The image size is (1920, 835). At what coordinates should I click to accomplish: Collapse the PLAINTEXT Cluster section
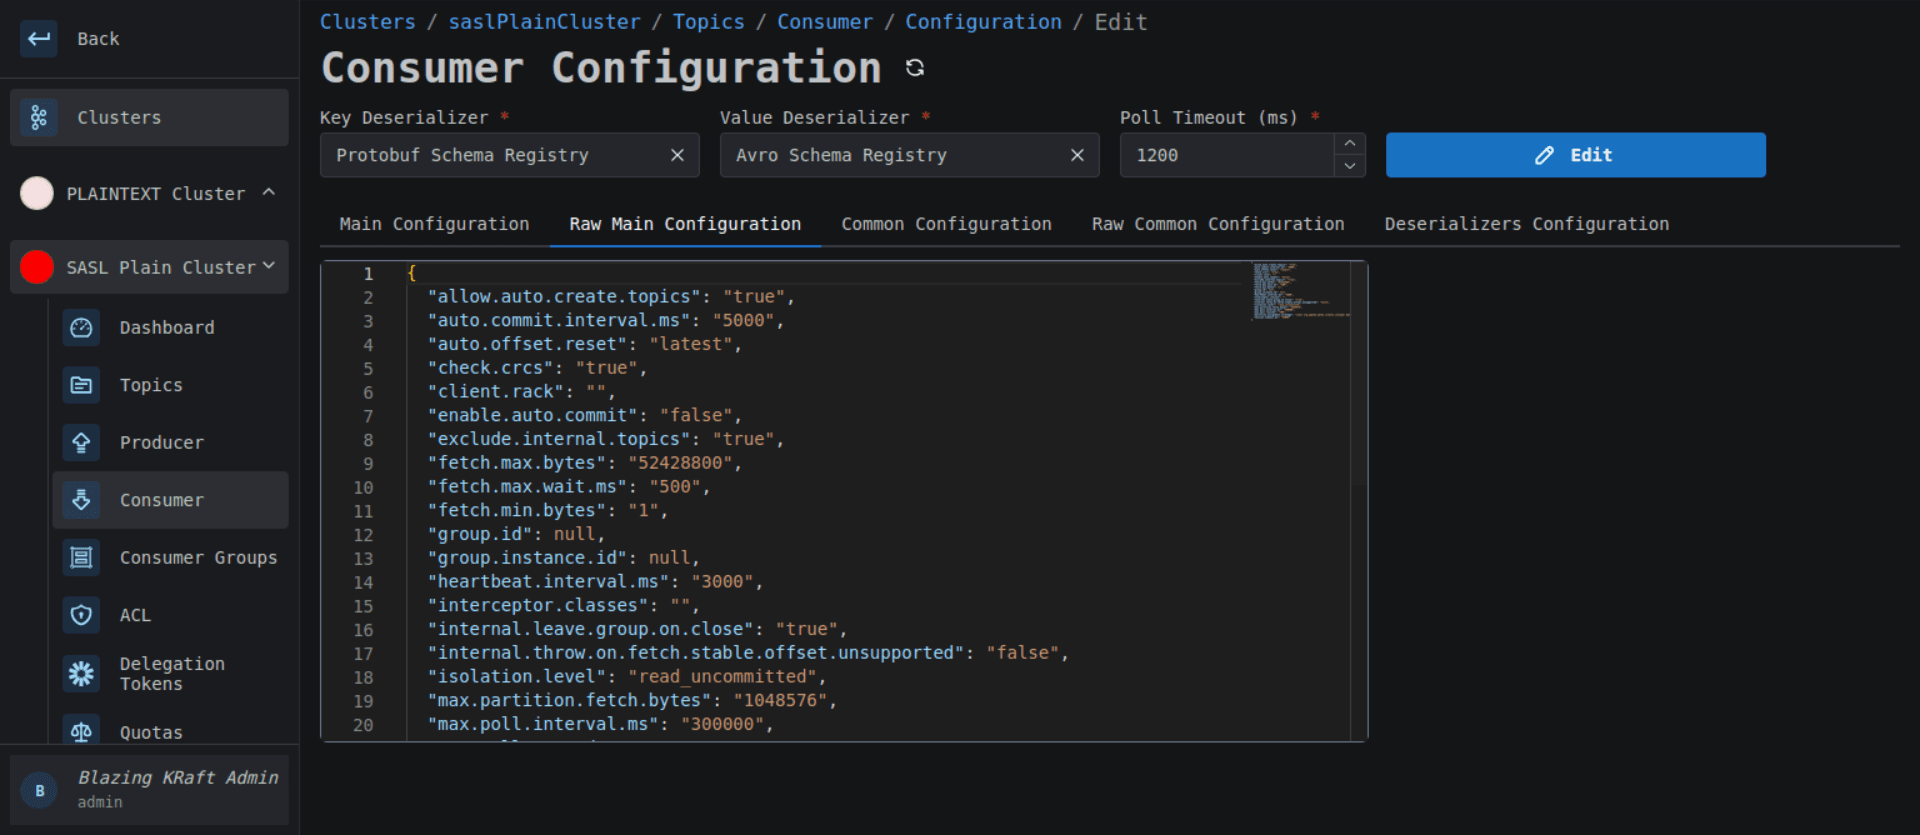pos(268,192)
